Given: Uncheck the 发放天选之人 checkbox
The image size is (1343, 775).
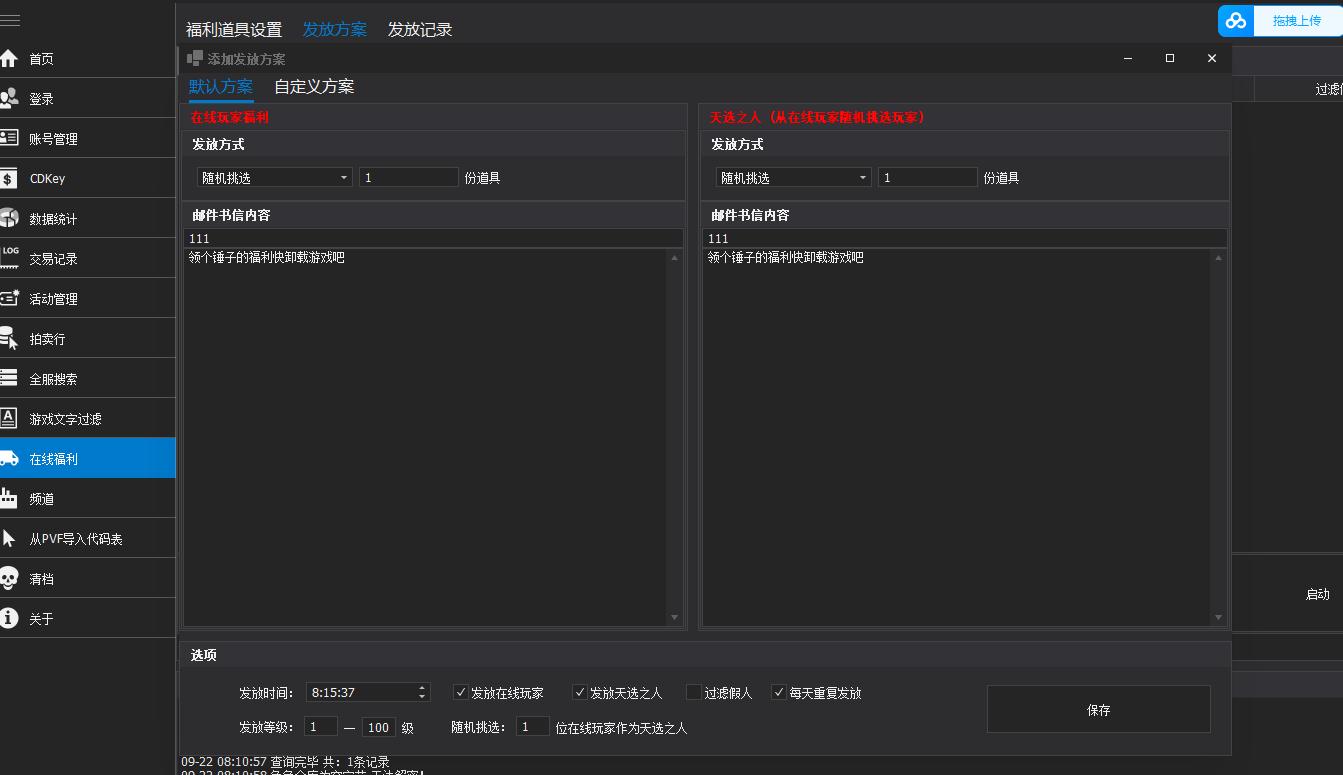Looking at the screenshot, I should tap(580, 692).
